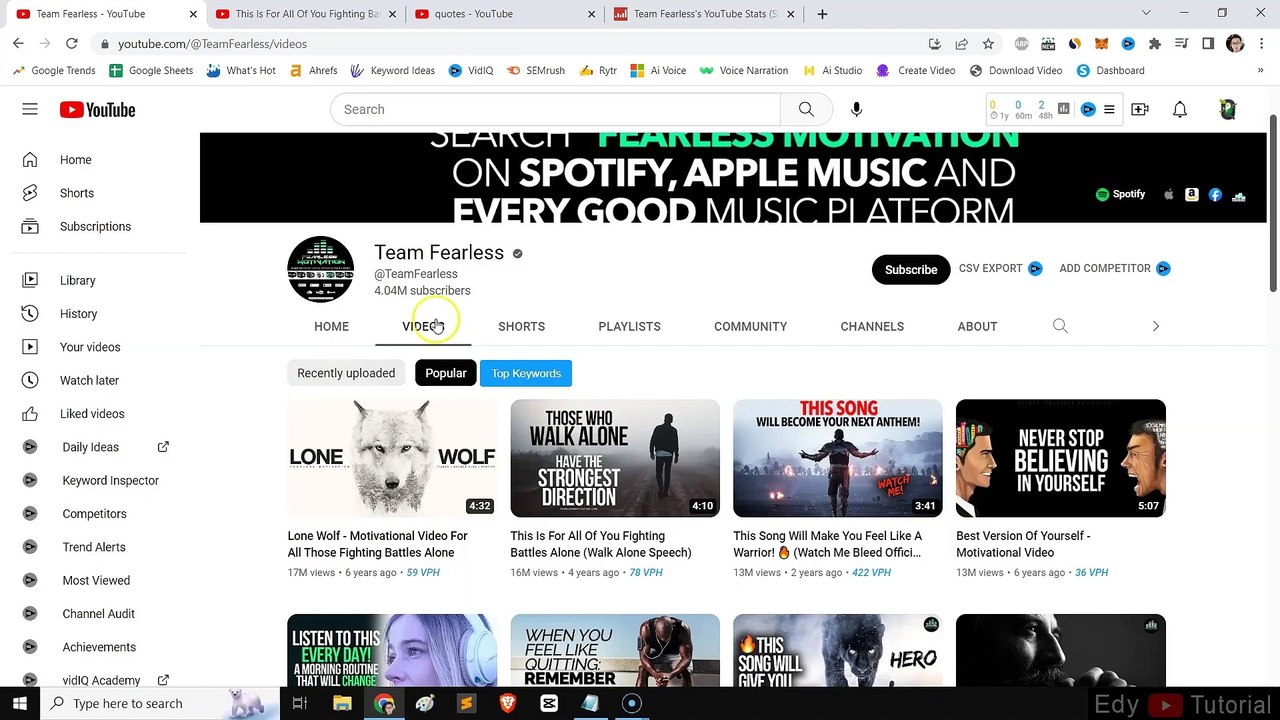Share this page from the address bar

(x=961, y=44)
